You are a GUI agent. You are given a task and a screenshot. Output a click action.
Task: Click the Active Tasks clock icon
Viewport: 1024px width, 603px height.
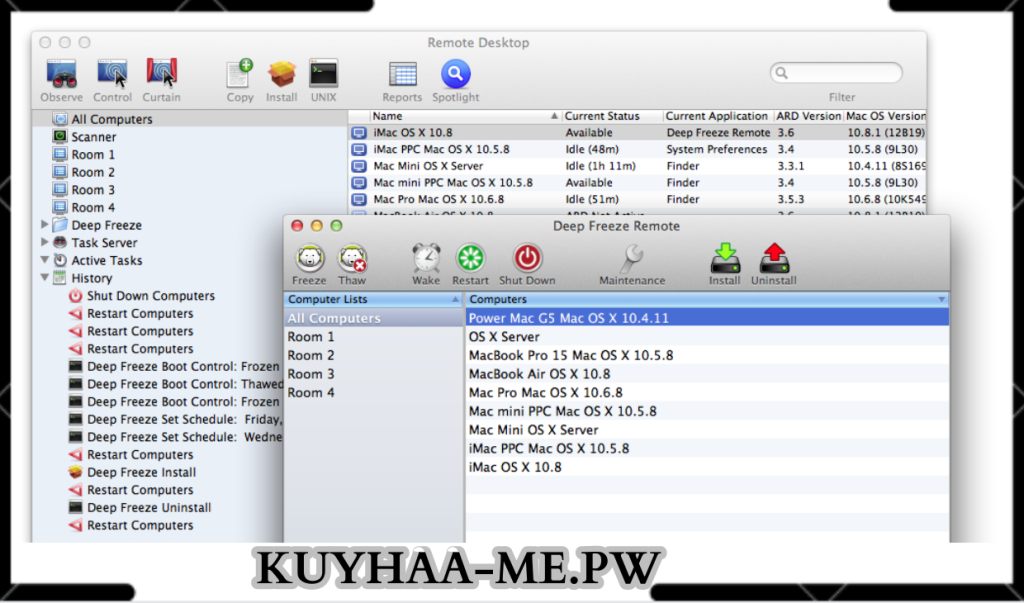tap(60, 260)
